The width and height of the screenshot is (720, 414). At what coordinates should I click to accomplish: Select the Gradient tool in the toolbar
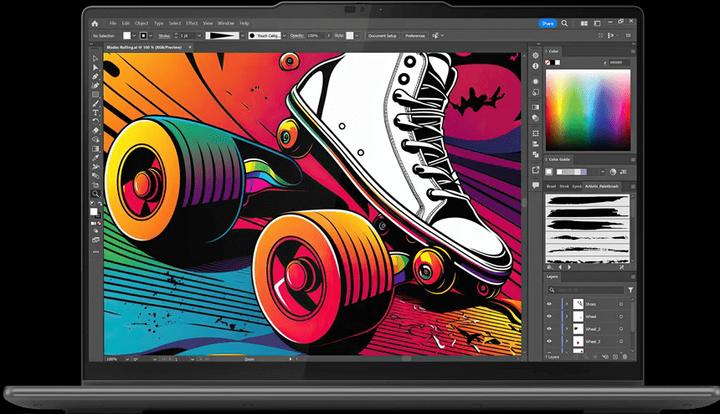96,149
